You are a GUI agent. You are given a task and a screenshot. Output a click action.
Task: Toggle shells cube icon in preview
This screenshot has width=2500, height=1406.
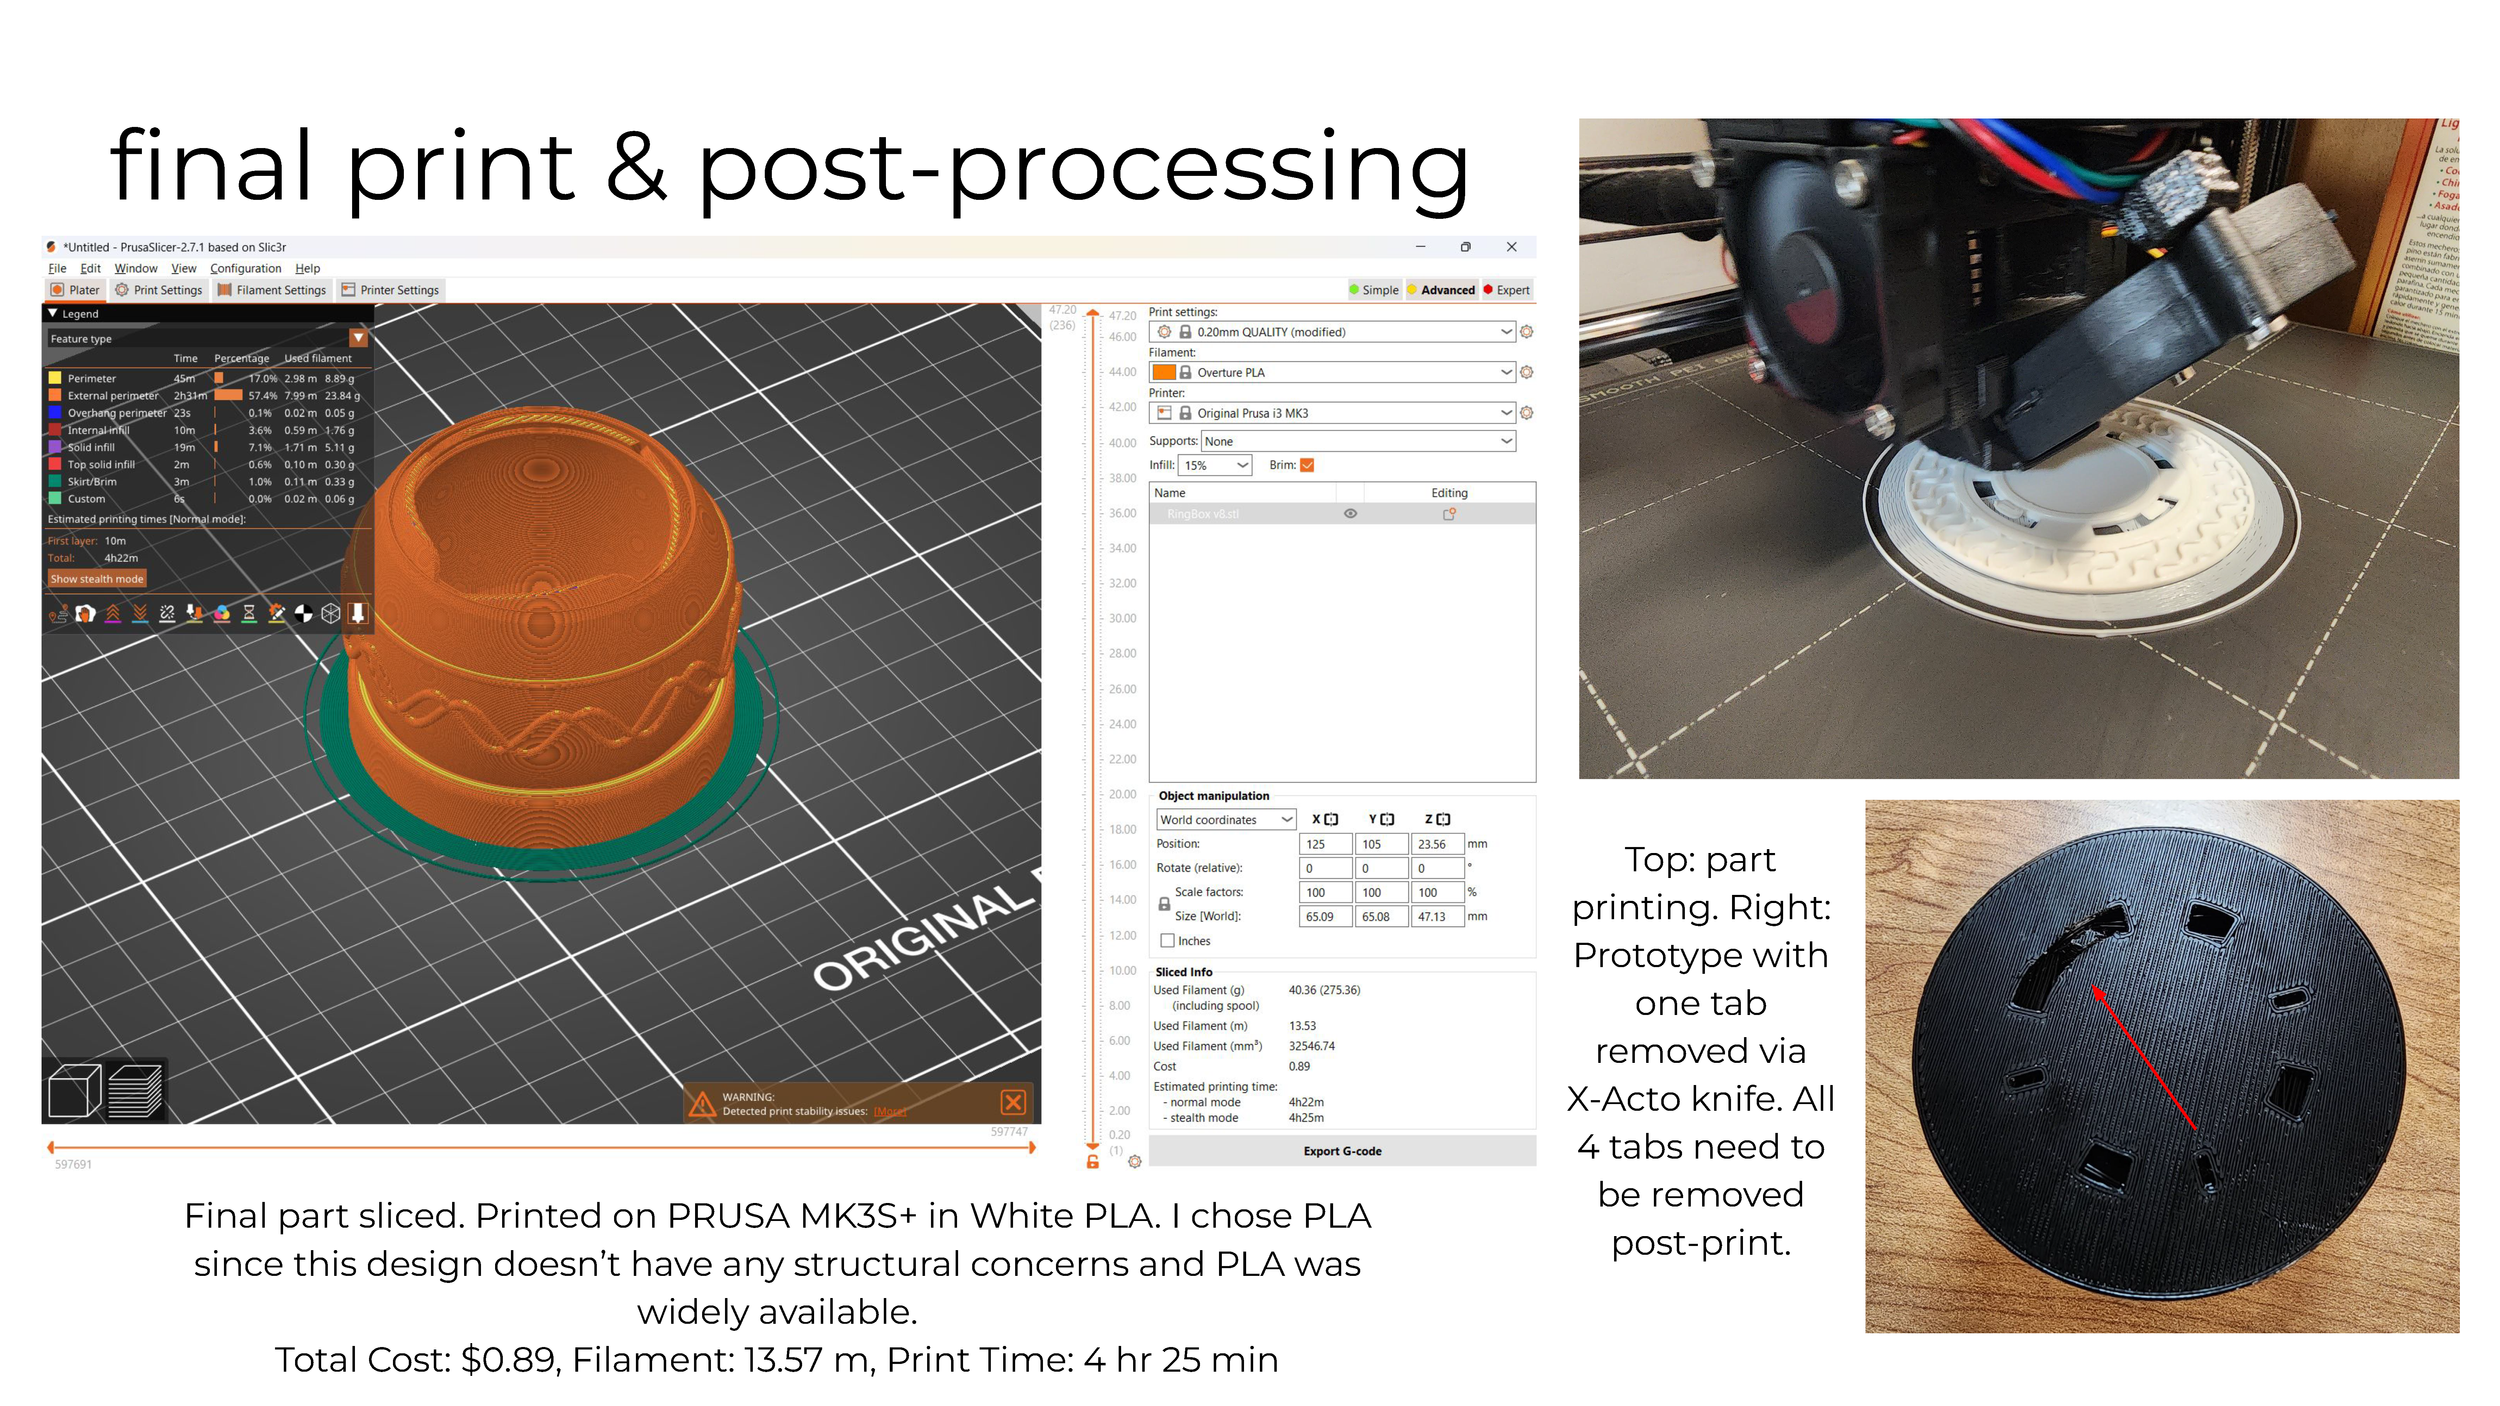[x=331, y=614]
